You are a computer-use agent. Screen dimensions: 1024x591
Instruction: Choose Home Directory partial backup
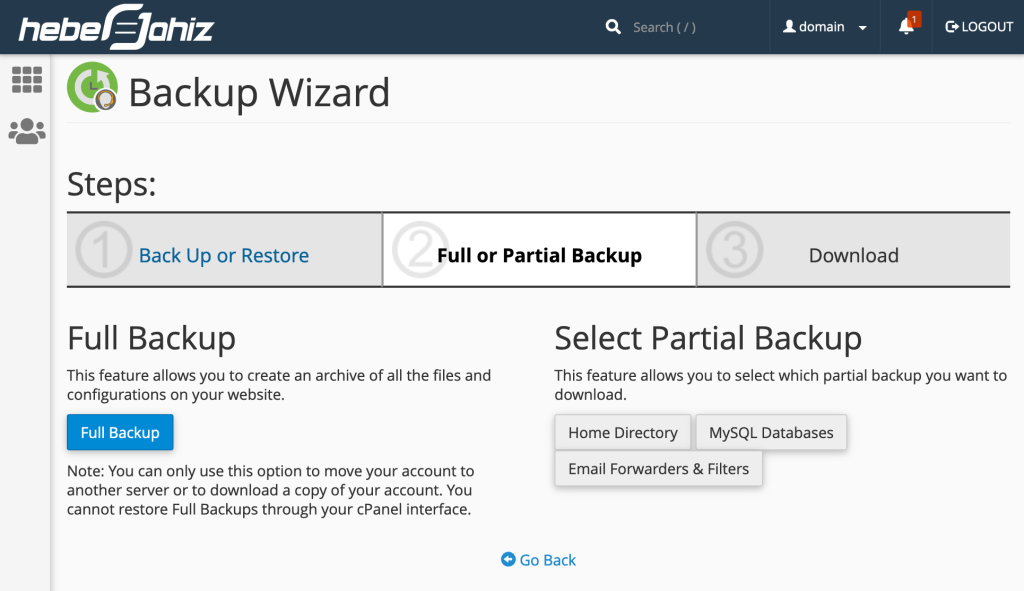tap(622, 433)
